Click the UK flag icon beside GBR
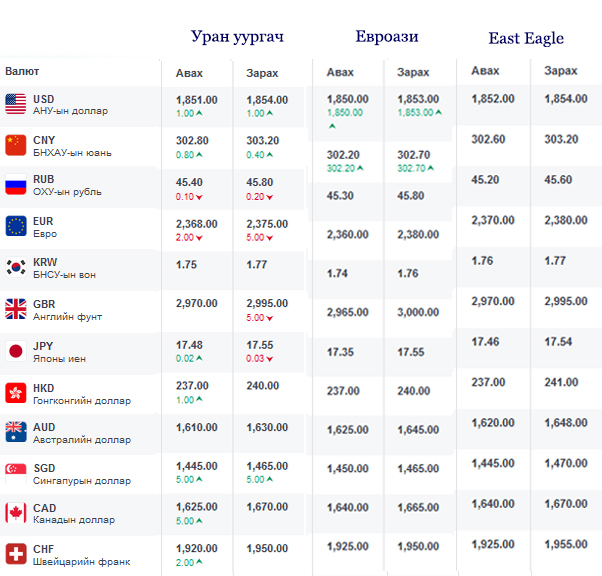 (15, 308)
